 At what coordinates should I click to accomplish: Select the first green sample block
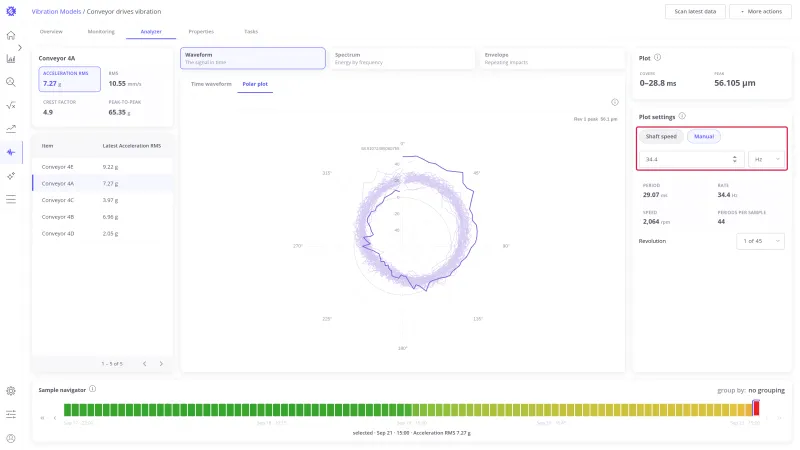tap(67, 409)
